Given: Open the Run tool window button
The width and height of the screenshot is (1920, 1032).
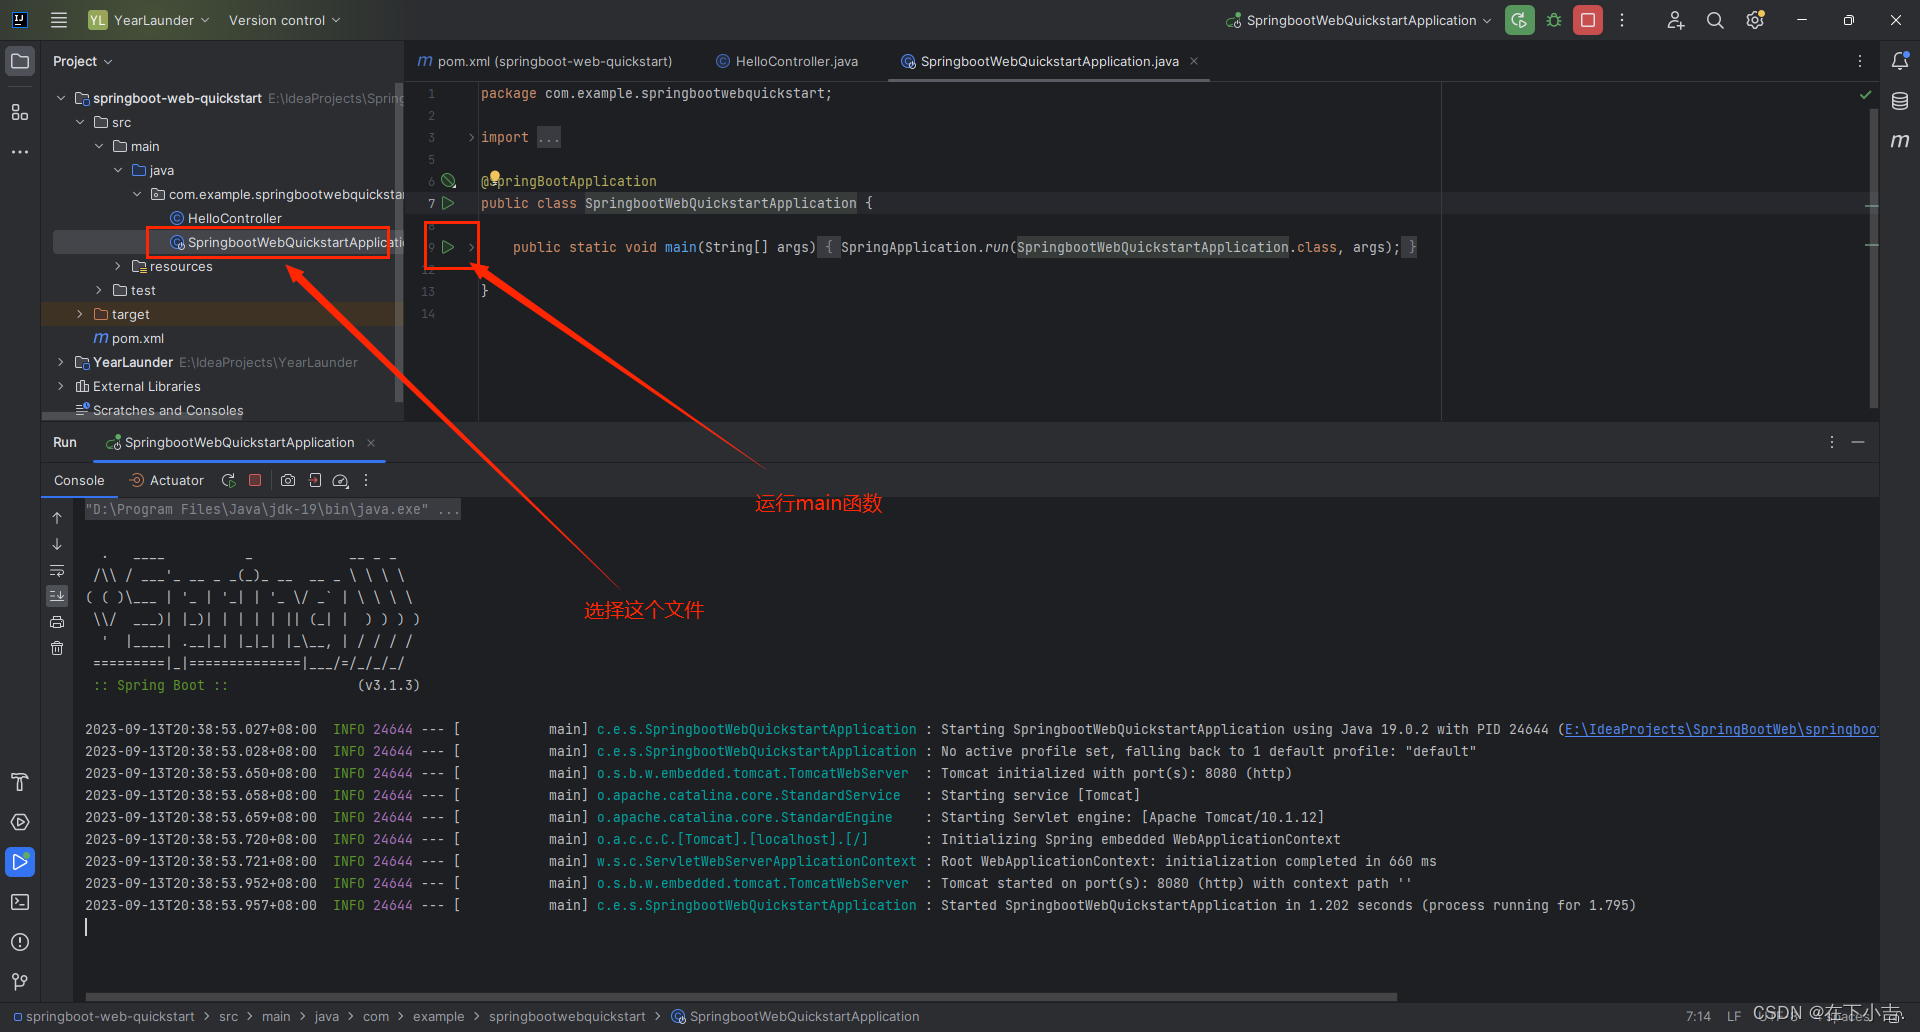Looking at the screenshot, I should point(20,862).
